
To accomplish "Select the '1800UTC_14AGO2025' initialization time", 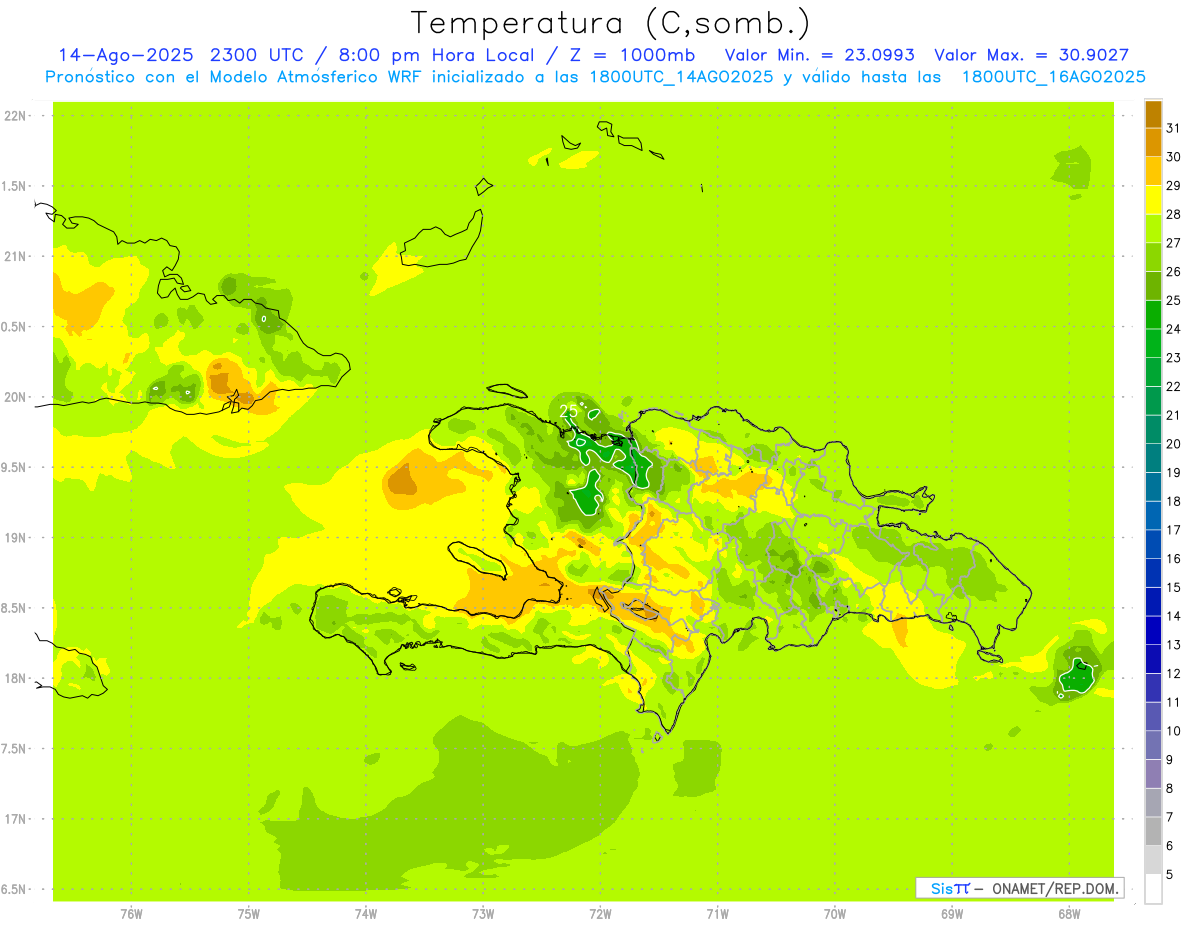I will pyautogui.click(x=682, y=77).
